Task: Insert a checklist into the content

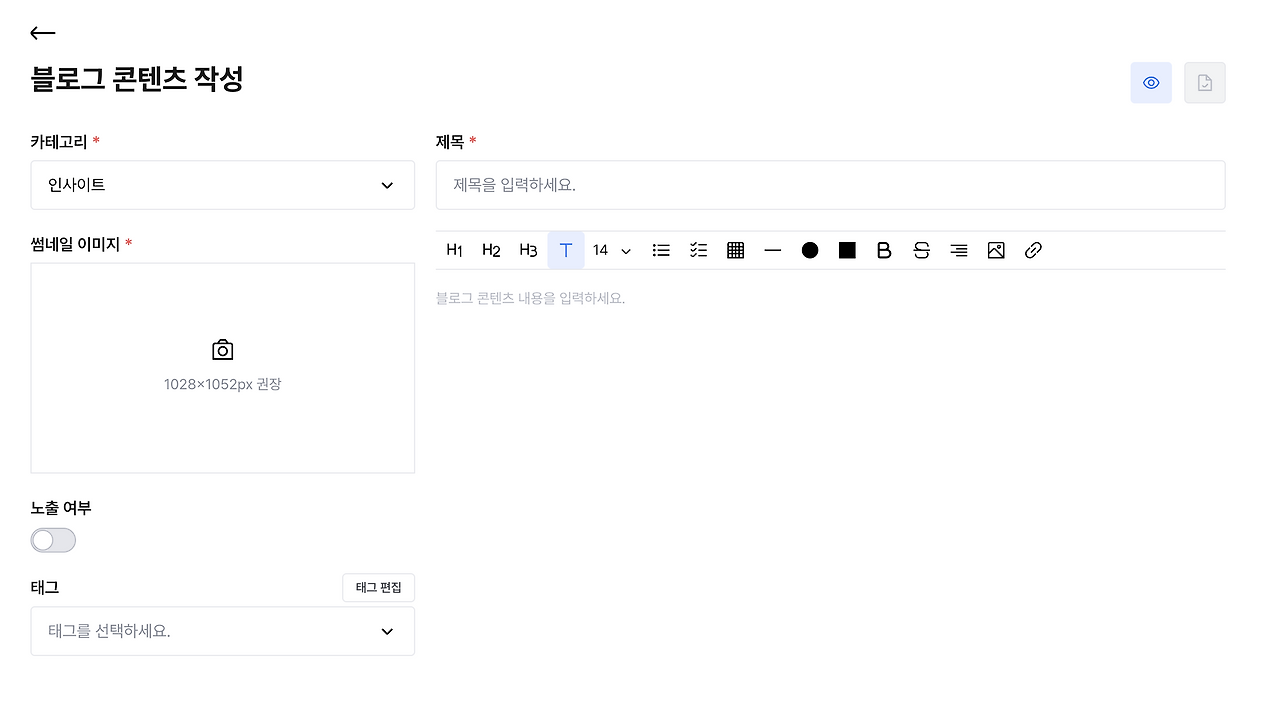Action: pyautogui.click(x=698, y=250)
